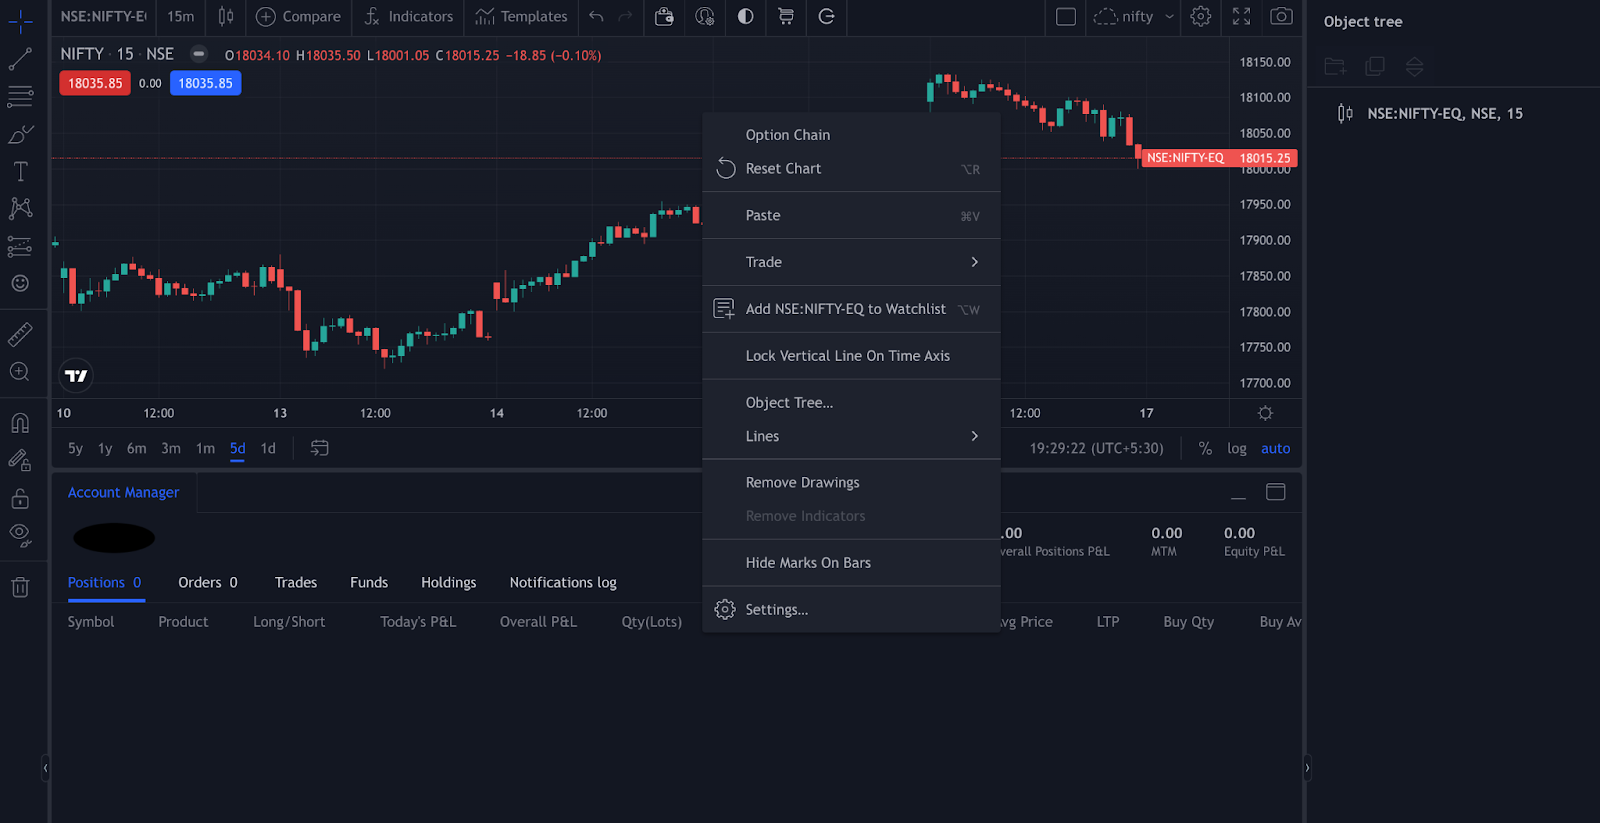Image resolution: width=1600 pixels, height=823 pixels.
Task: Hide all drawings with eye icon
Action: (20, 534)
